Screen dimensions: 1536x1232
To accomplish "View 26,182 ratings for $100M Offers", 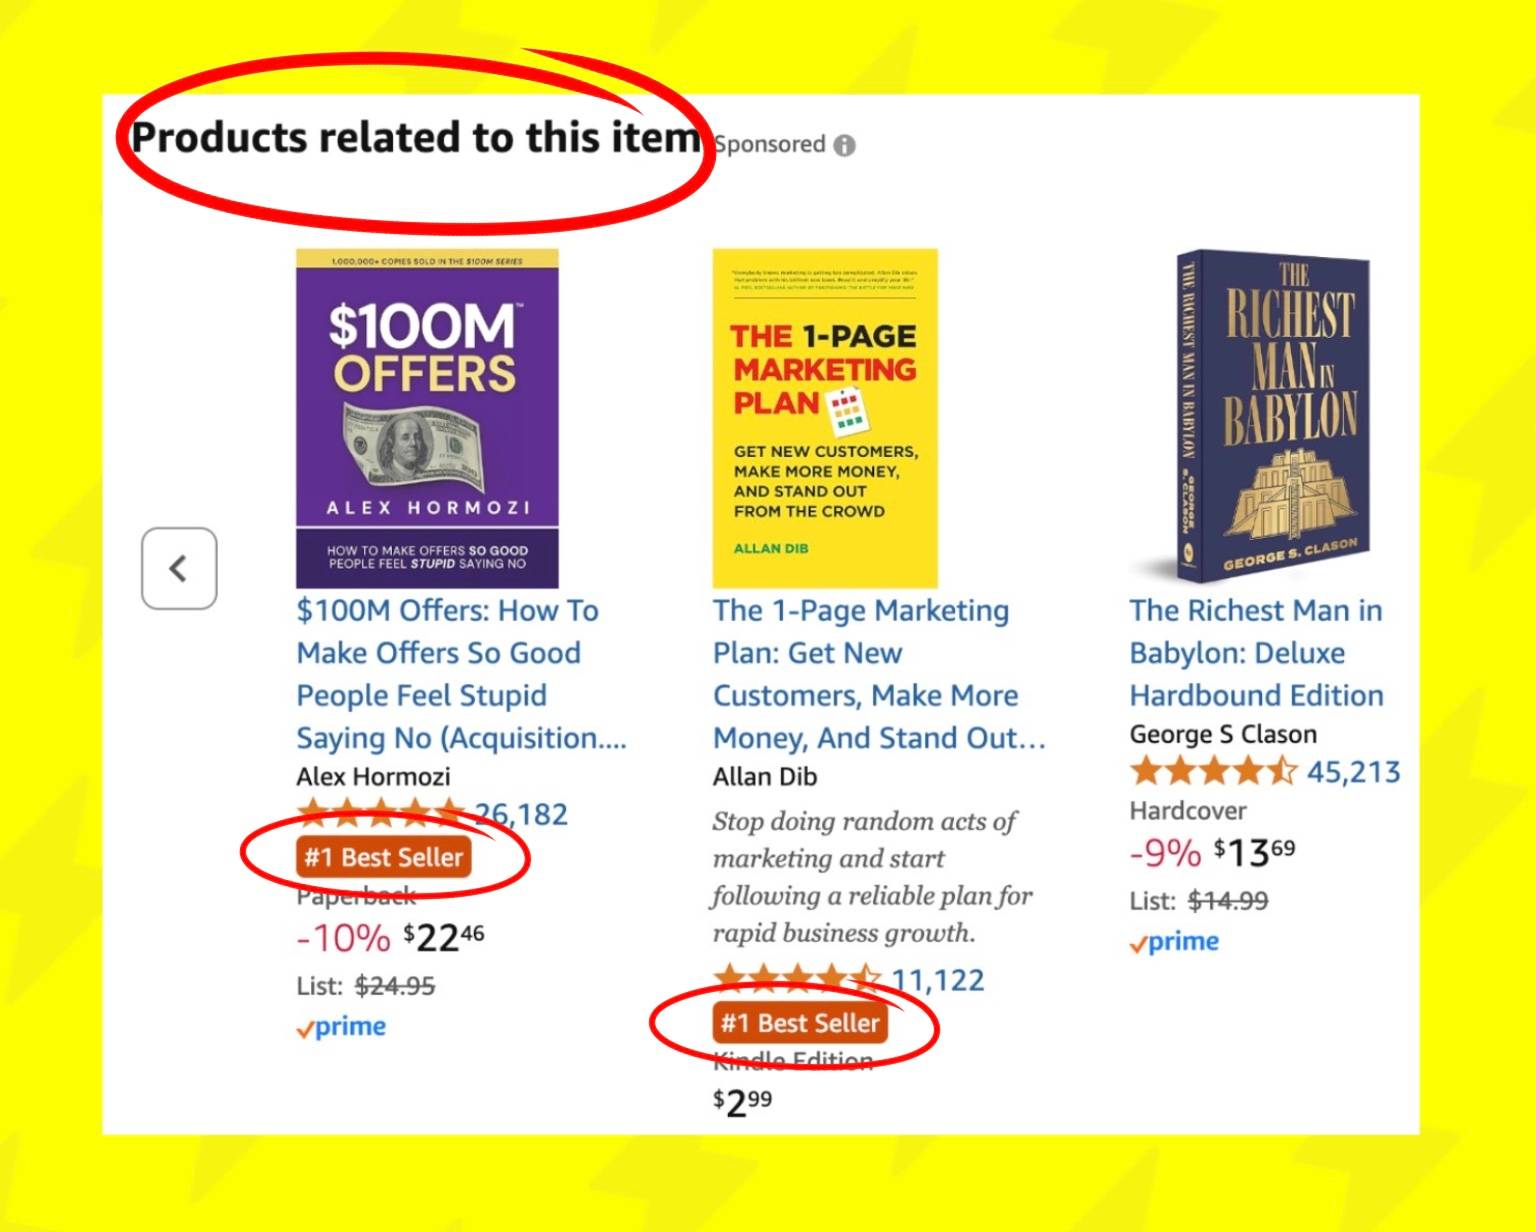I will click(520, 815).
